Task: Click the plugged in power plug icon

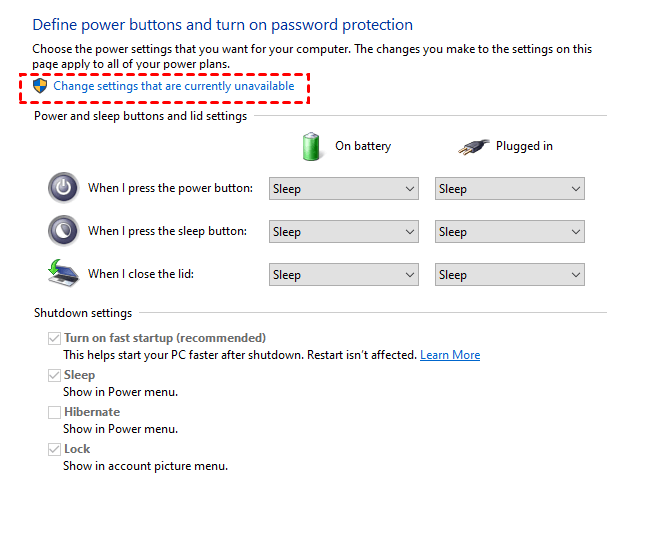Action: pyautogui.click(x=471, y=147)
